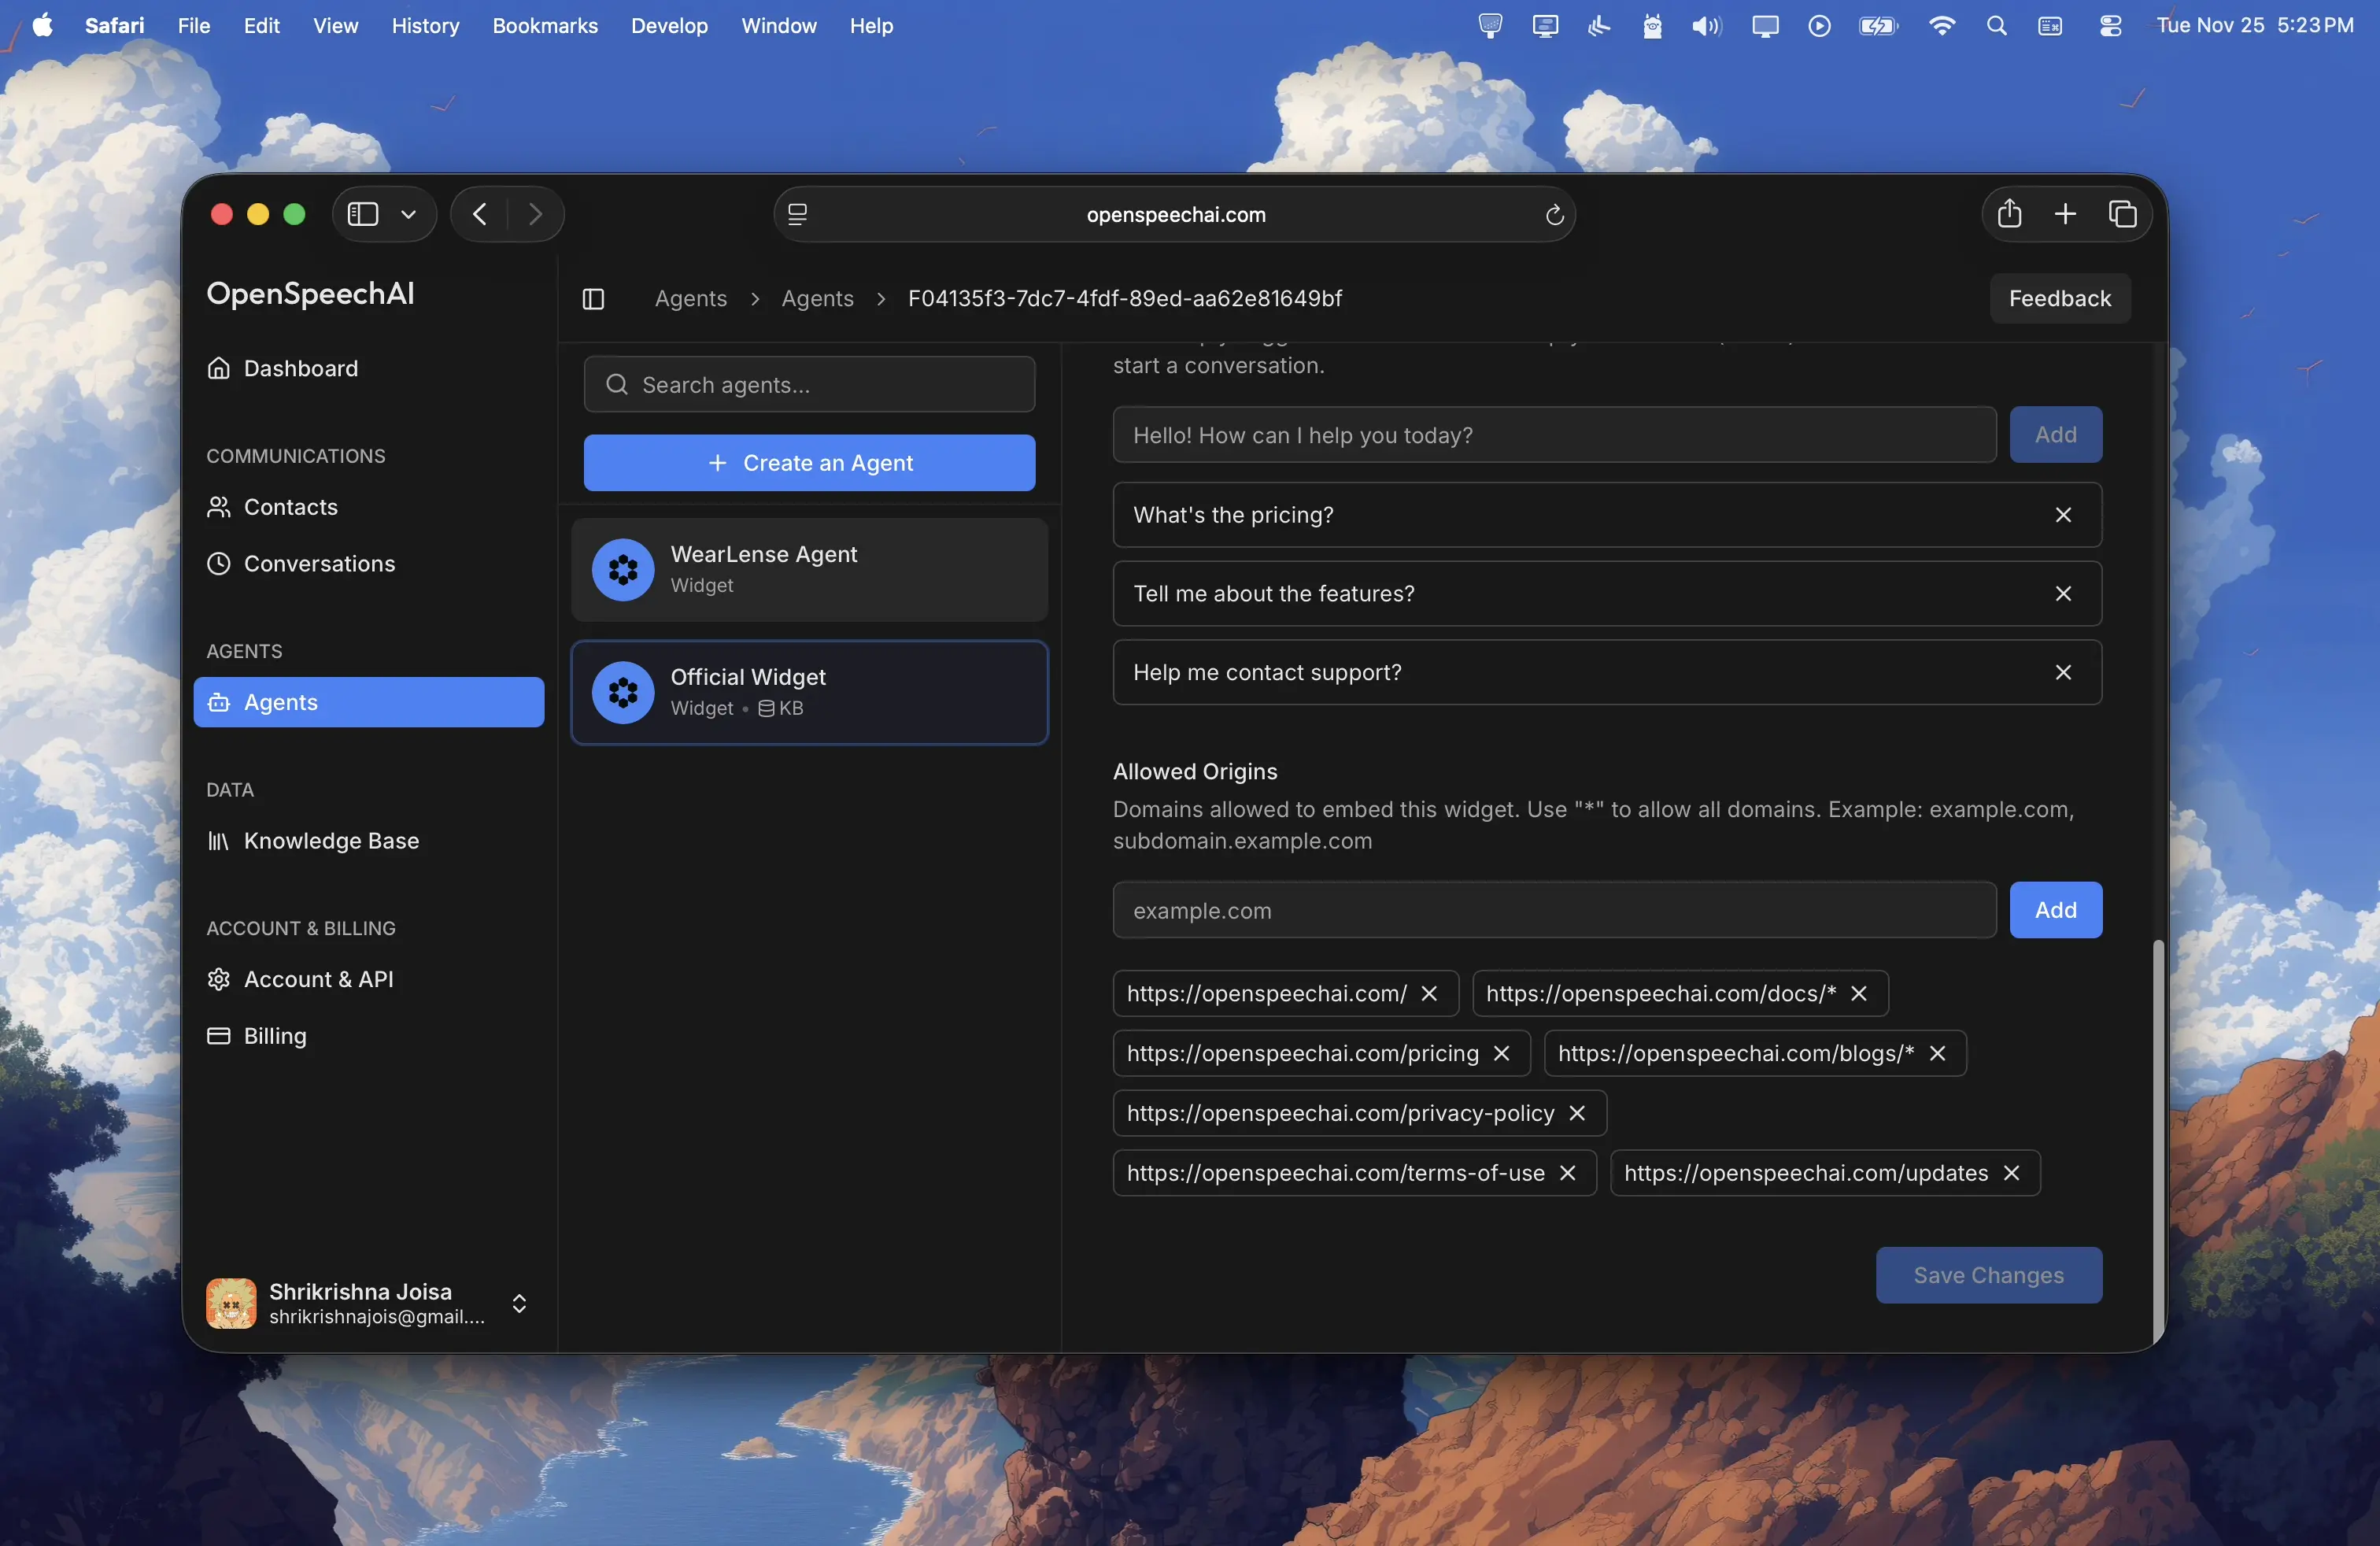This screenshot has width=2380, height=1546.
Task: Select the Official Widget agent card
Action: pos(809,692)
